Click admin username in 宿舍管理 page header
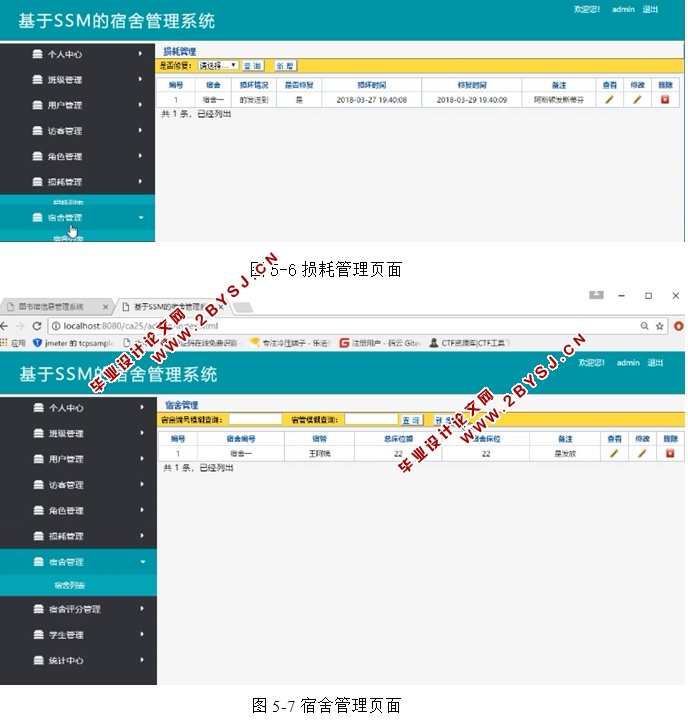This screenshot has width=688, height=723. [628, 363]
